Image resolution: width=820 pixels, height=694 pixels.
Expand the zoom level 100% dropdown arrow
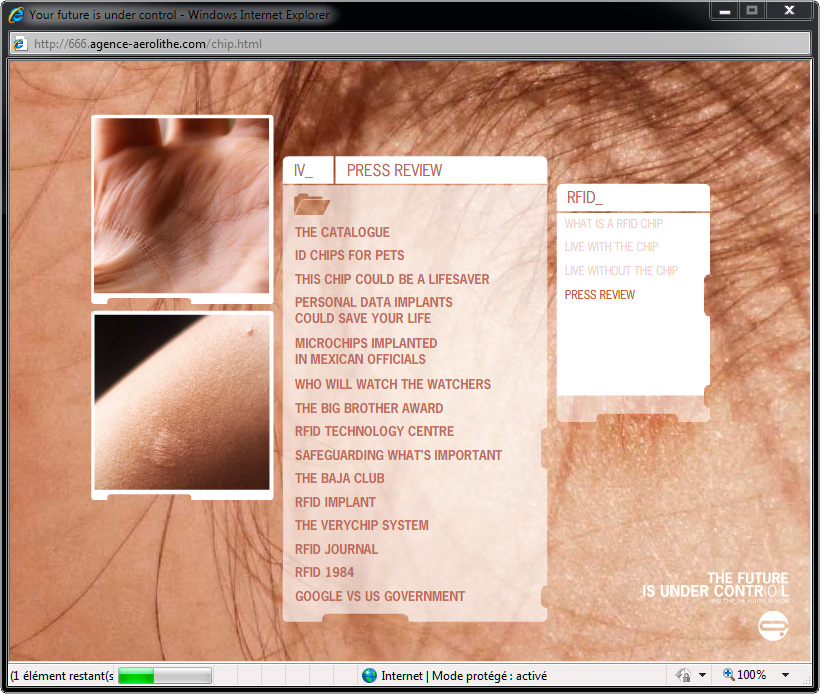click(x=785, y=676)
